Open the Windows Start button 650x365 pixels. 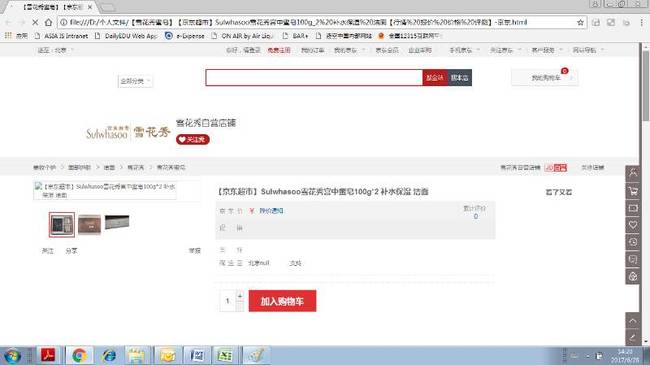click(12, 356)
